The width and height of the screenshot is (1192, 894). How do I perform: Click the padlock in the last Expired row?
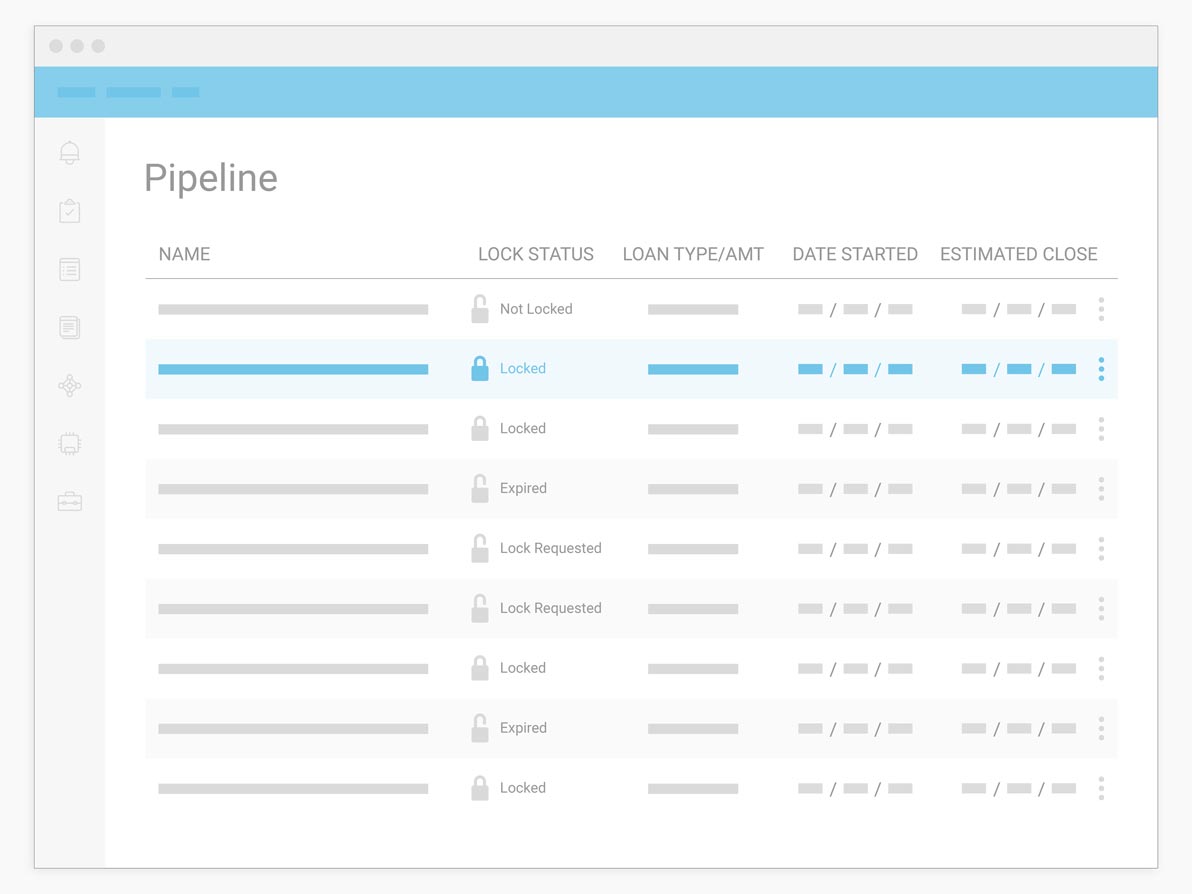[480, 728]
